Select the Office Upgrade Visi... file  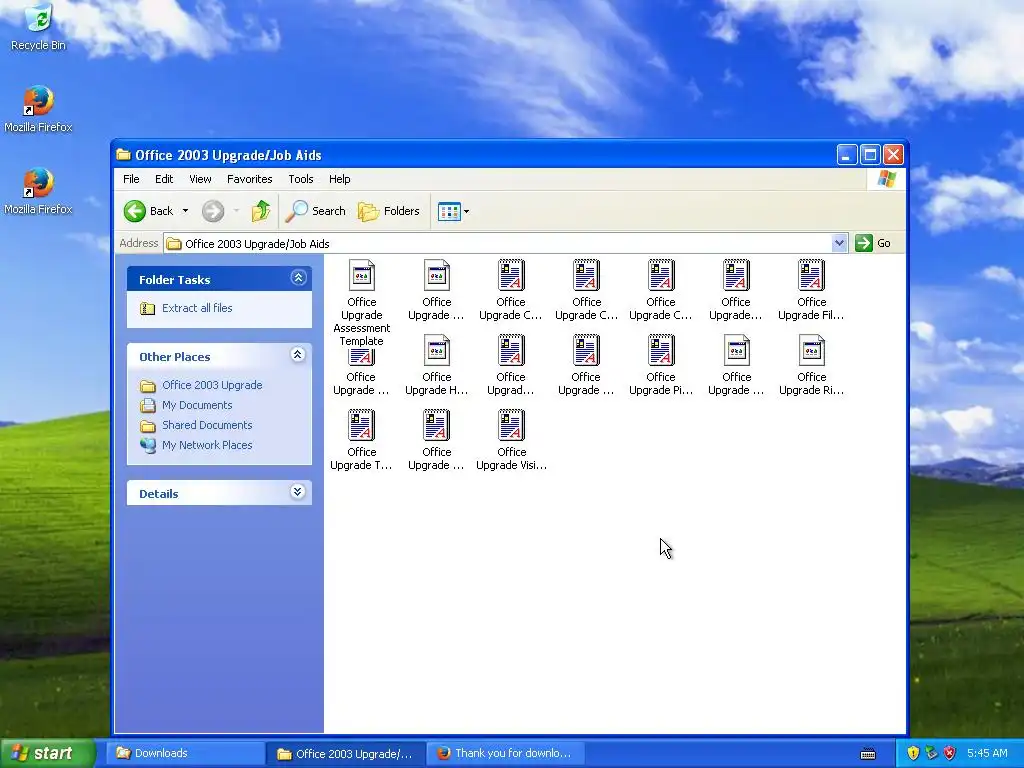511,441
